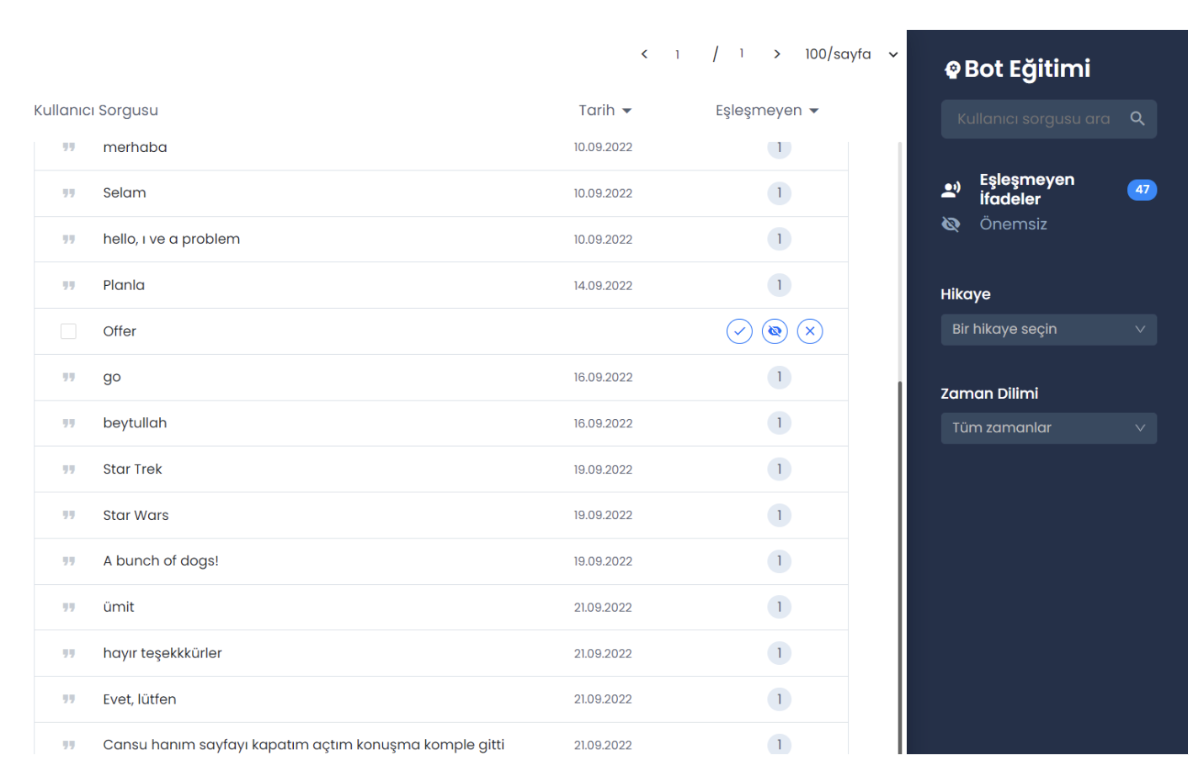Viewport: 1190px width, 760px height.
Task: Click quote icon of Planla row
Action: click(x=69, y=285)
